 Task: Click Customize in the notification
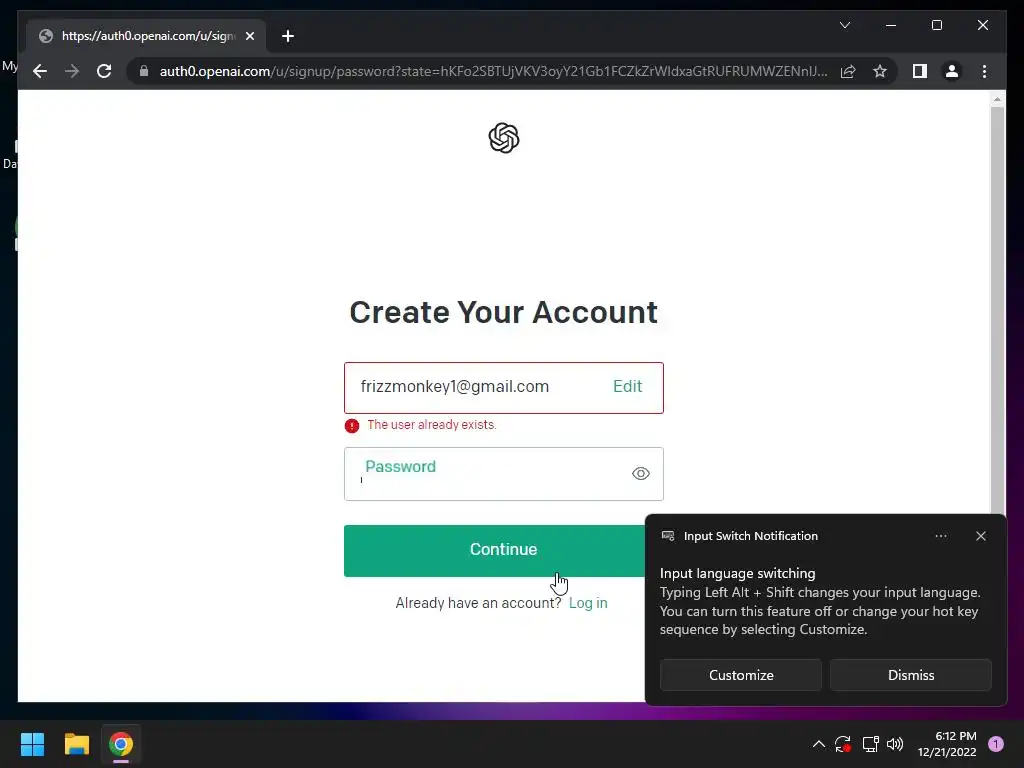pyautogui.click(x=741, y=675)
